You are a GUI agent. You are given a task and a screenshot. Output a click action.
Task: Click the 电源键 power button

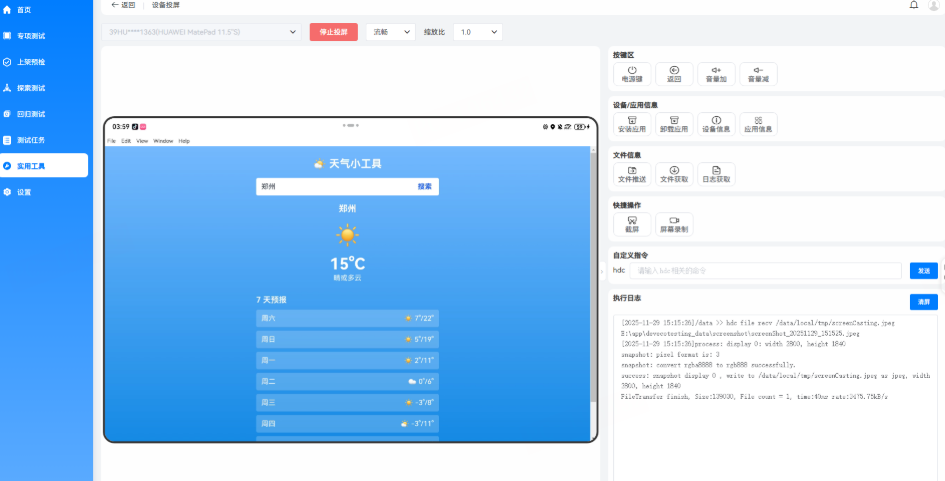tap(632, 74)
